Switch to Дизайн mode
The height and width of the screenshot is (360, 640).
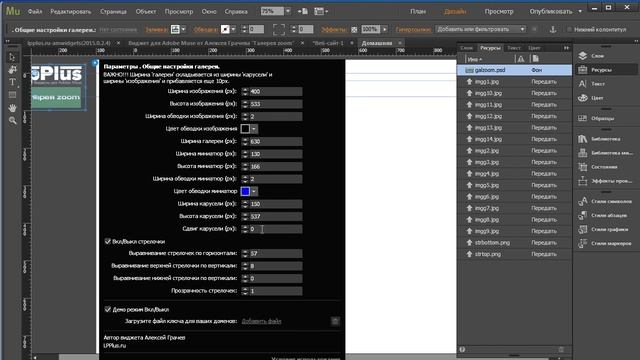coord(455,11)
